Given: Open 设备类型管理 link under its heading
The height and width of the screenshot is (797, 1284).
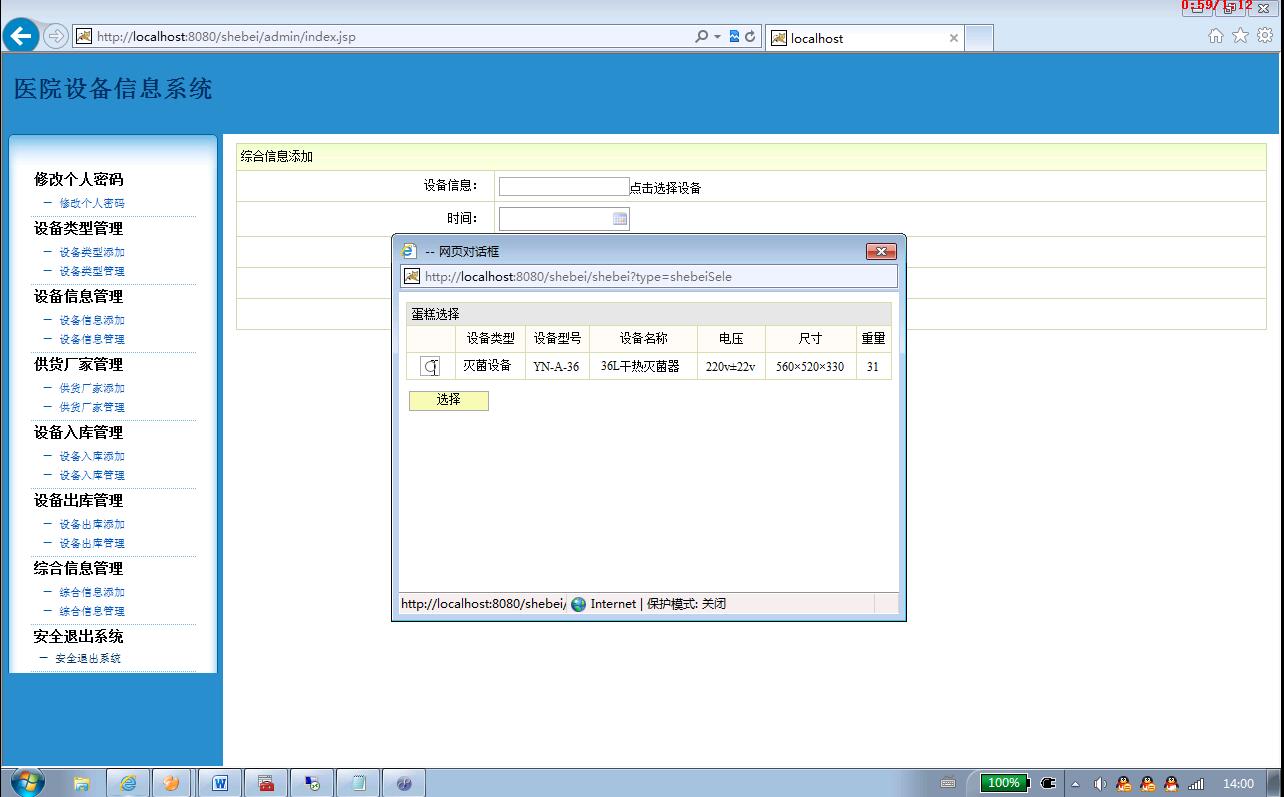Looking at the screenshot, I should (x=92, y=271).
